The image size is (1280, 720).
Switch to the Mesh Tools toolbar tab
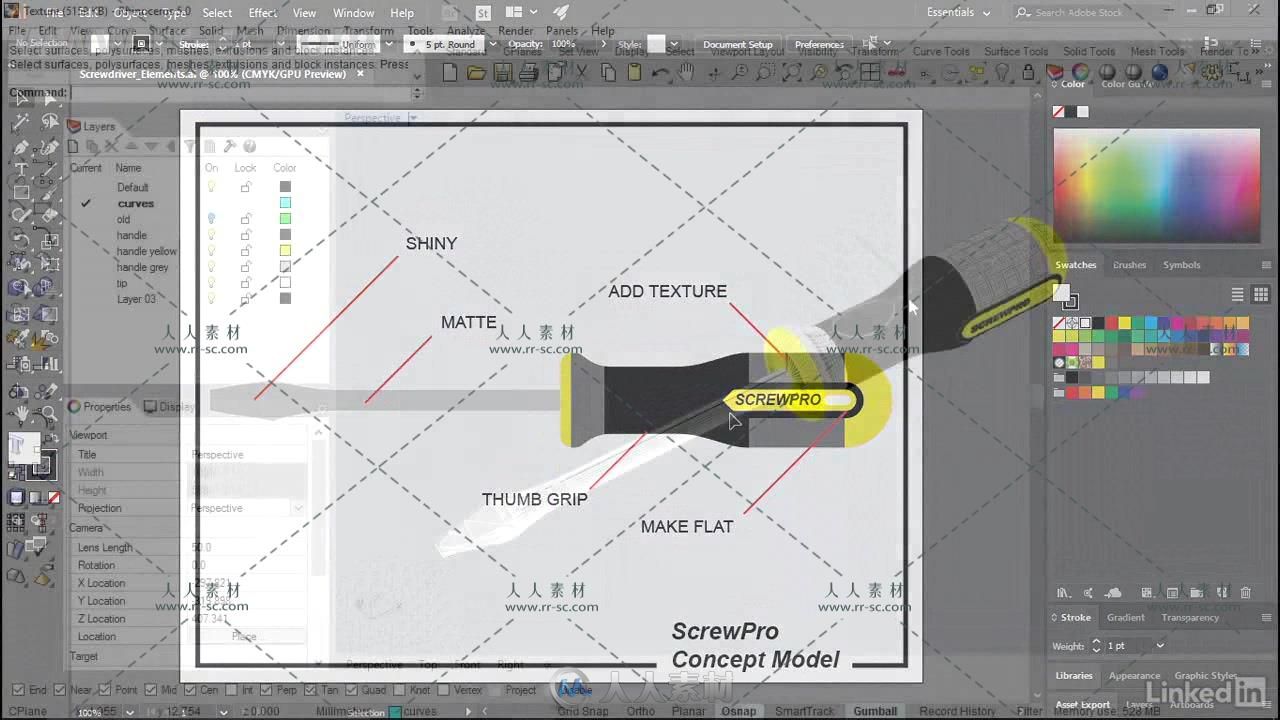(x=1157, y=51)
